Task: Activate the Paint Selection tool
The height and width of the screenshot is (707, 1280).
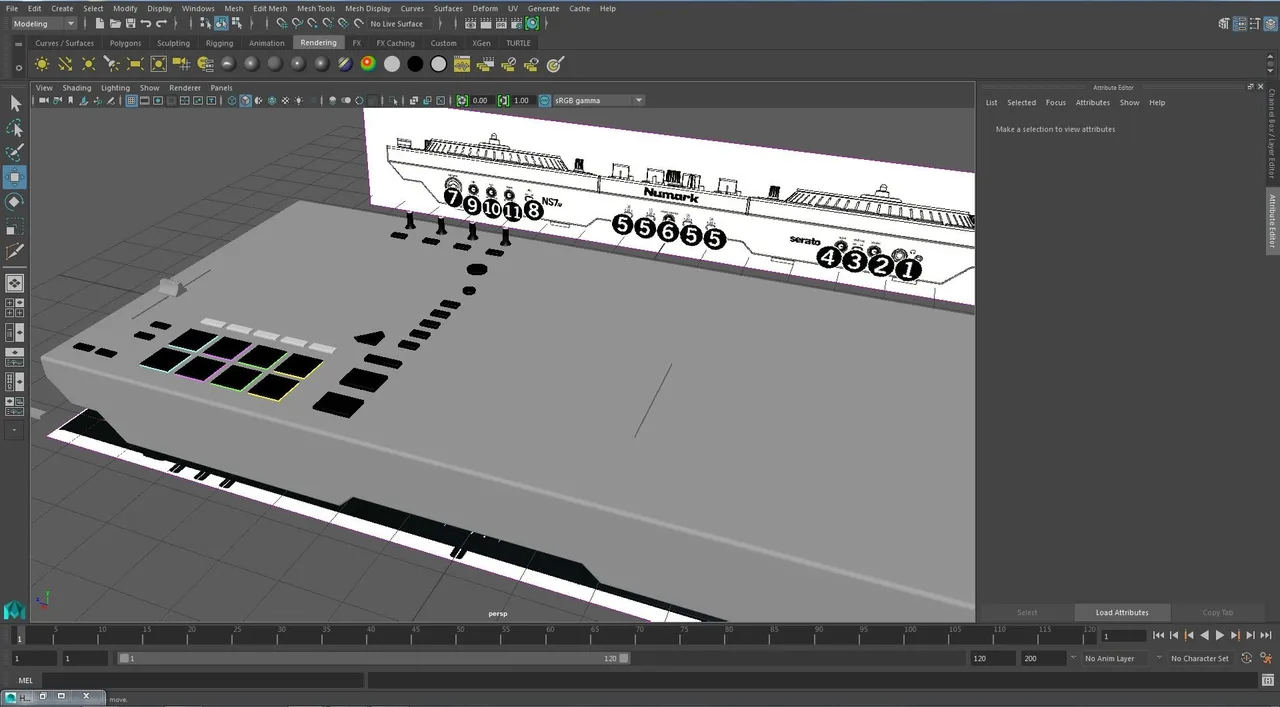Action: (15, 153)
